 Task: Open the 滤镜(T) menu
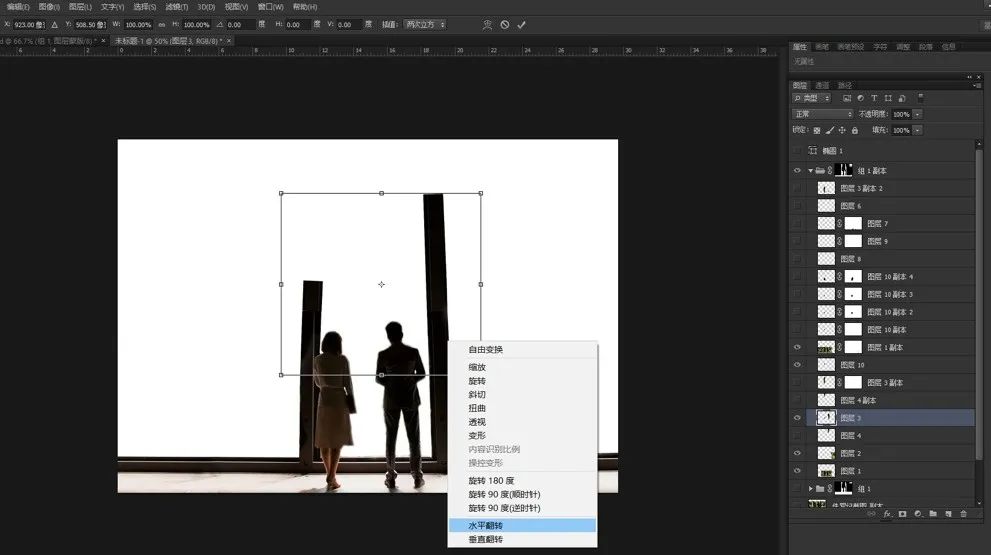[x=176, y=7]
